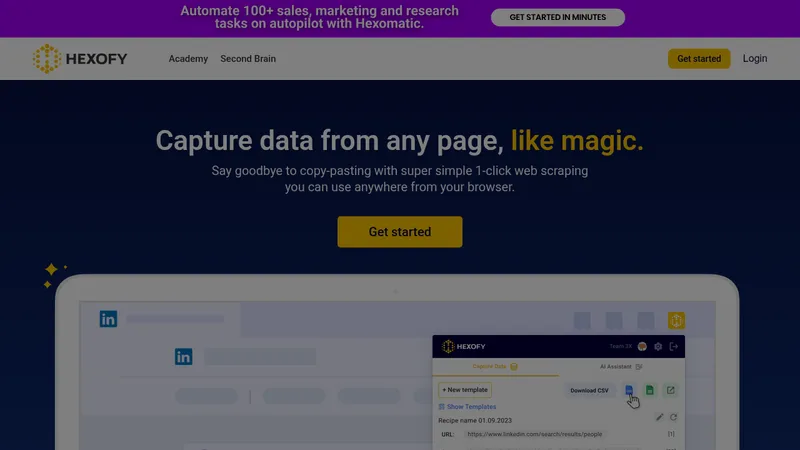Open the Login link
Viewport: 800px width, 450px height.
(755, 58)
